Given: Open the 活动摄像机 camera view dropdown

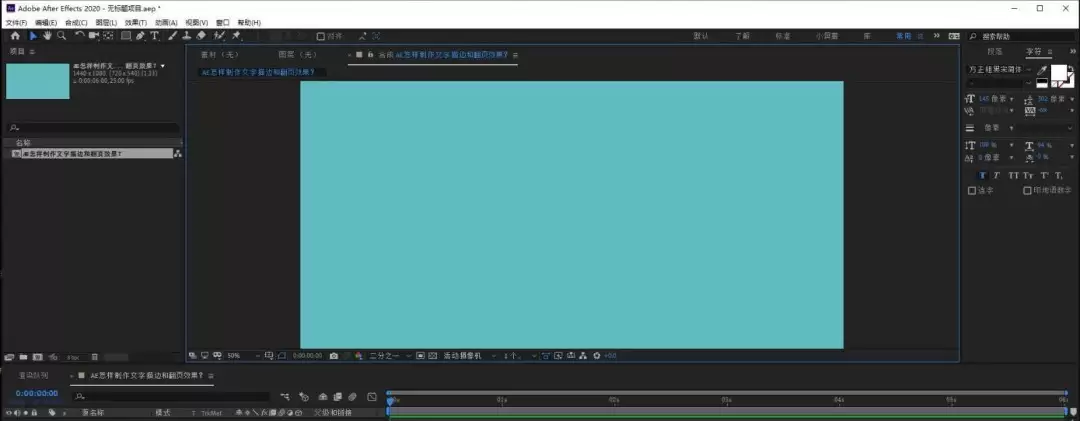Looking at the screenshot, I should 468,356.
